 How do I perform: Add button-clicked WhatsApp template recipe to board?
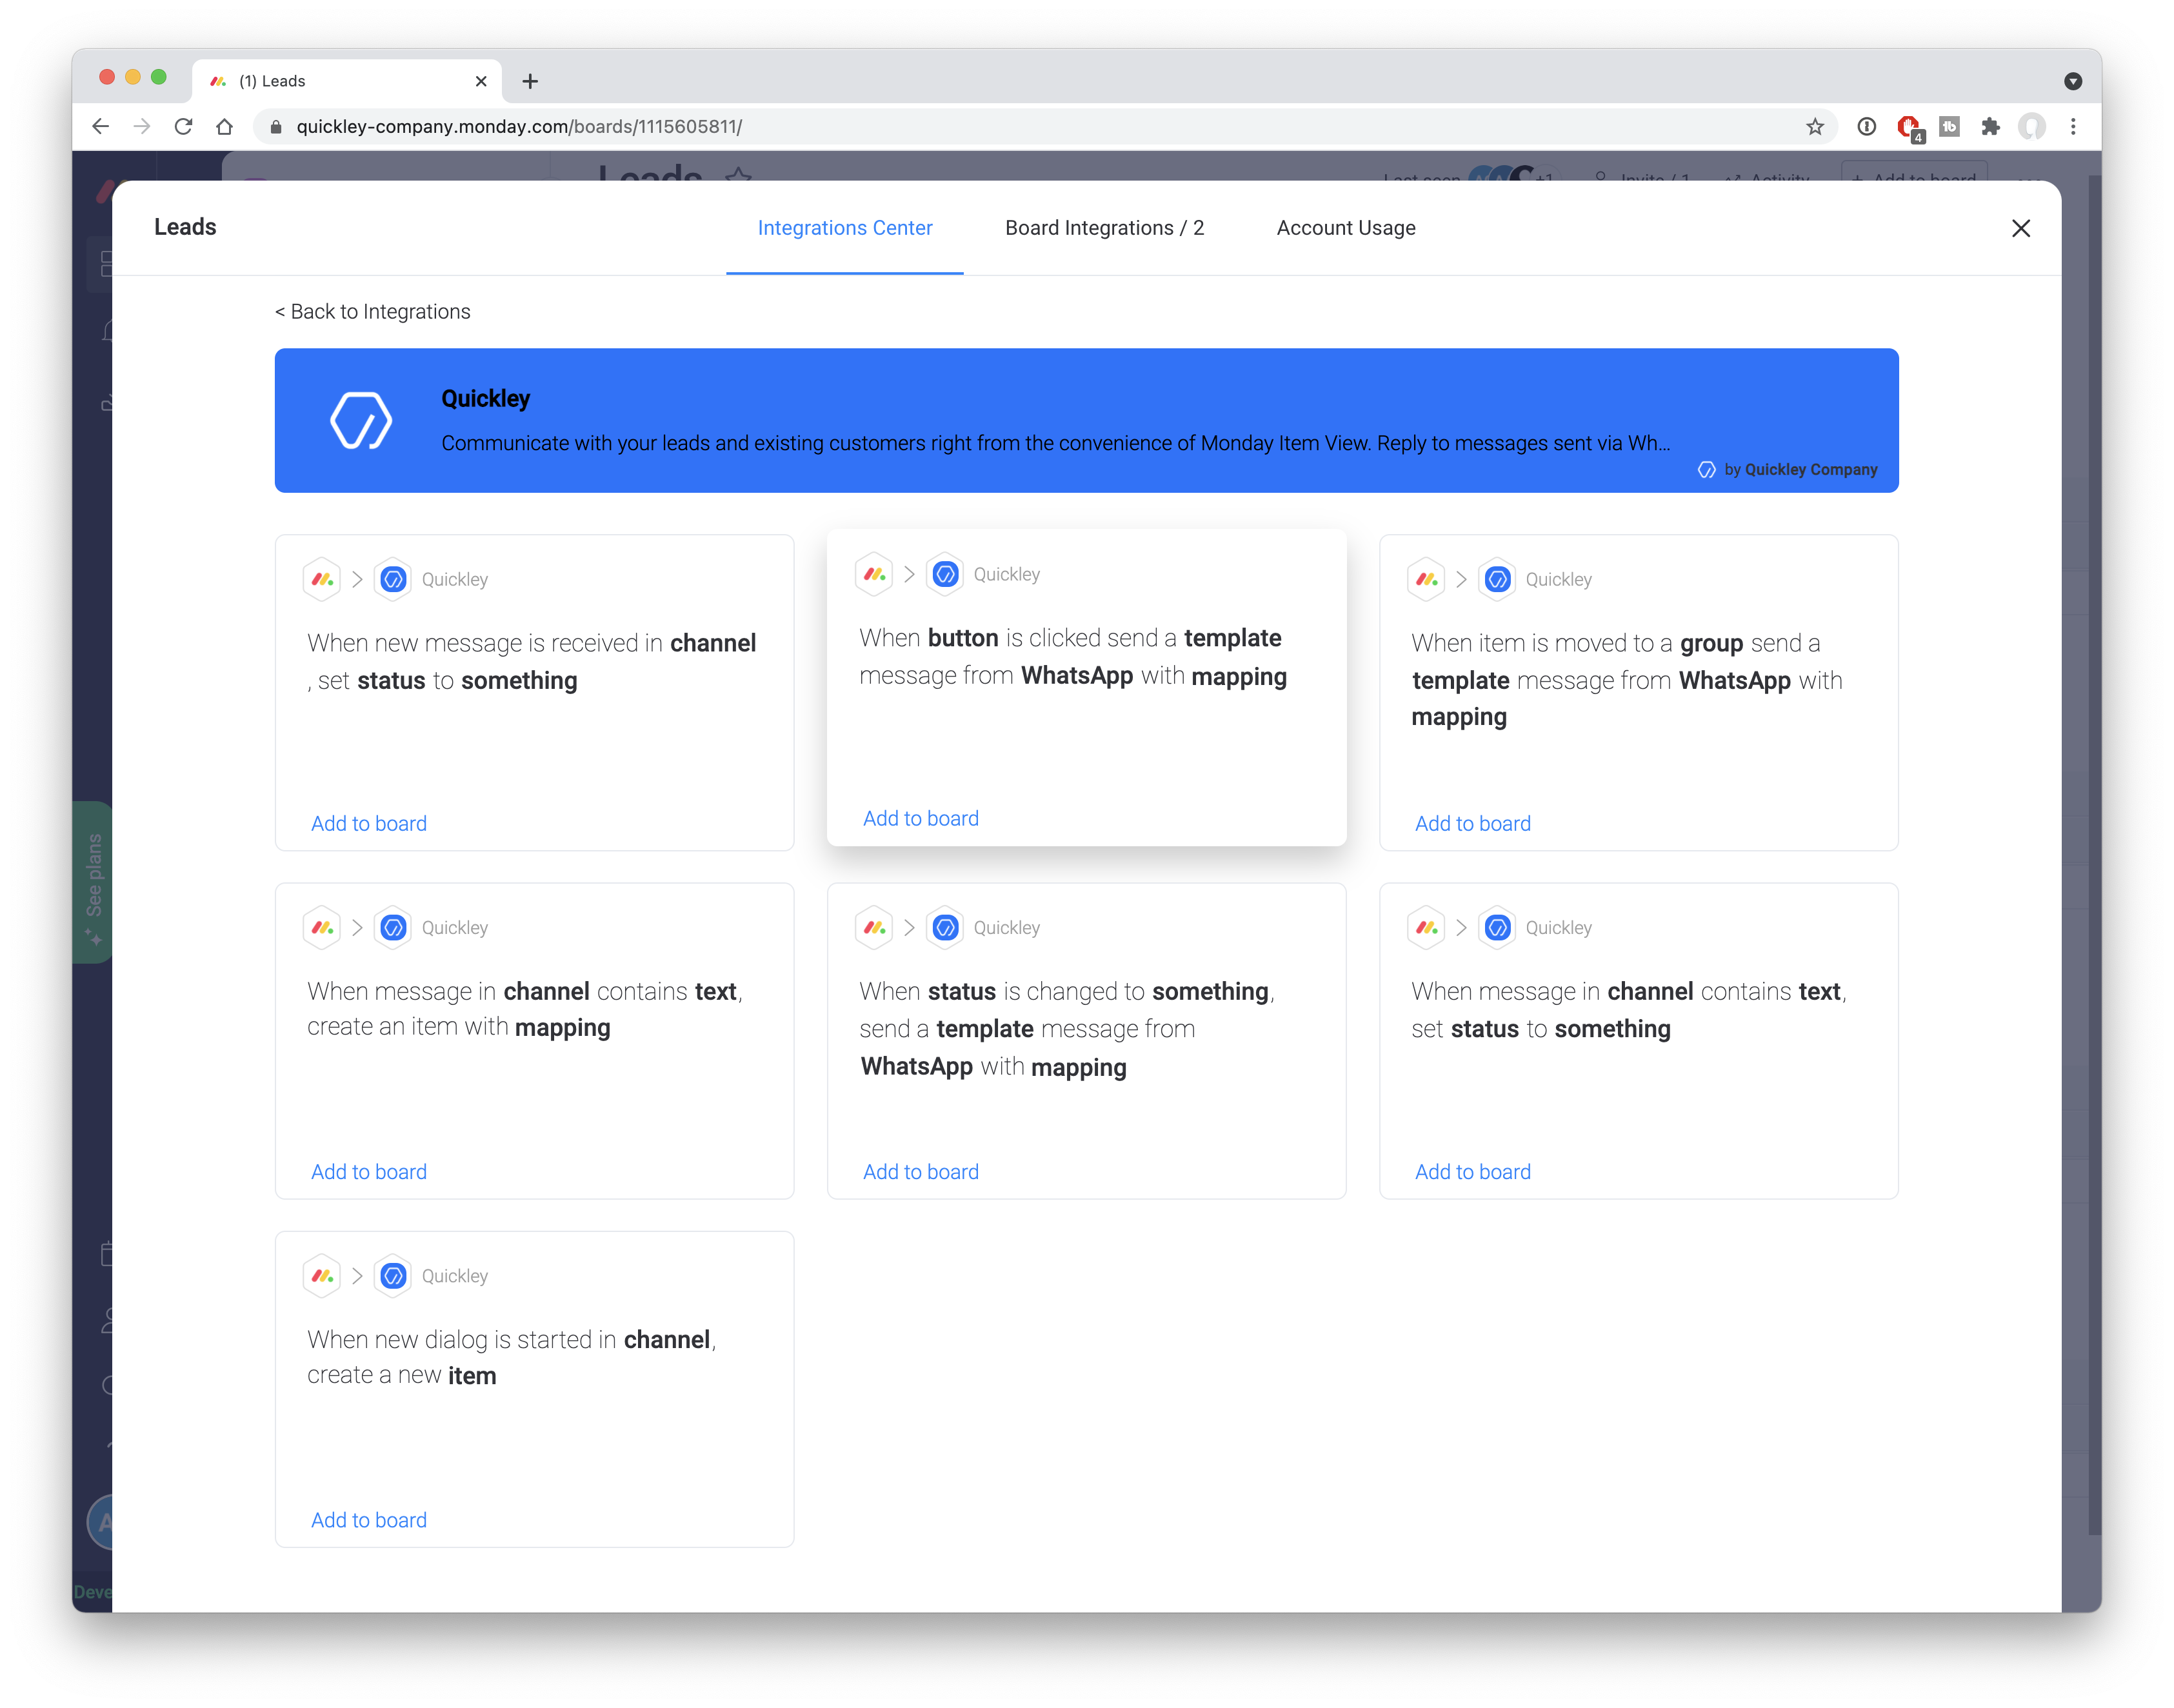point(920,818)
